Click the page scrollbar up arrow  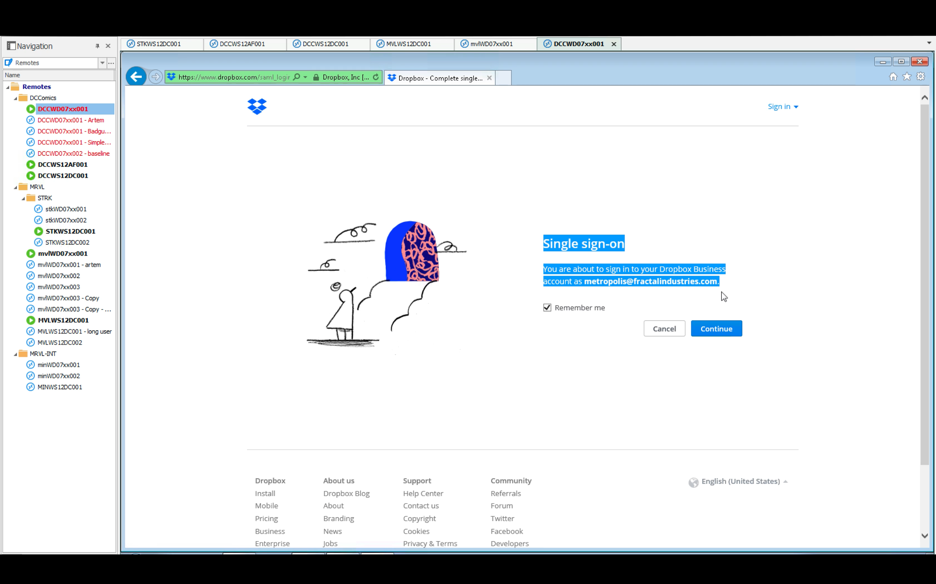coord(924,97)
